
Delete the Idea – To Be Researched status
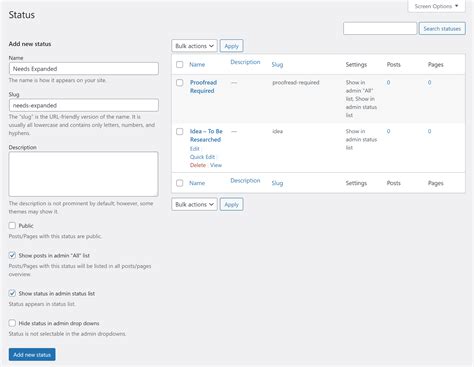198,165
